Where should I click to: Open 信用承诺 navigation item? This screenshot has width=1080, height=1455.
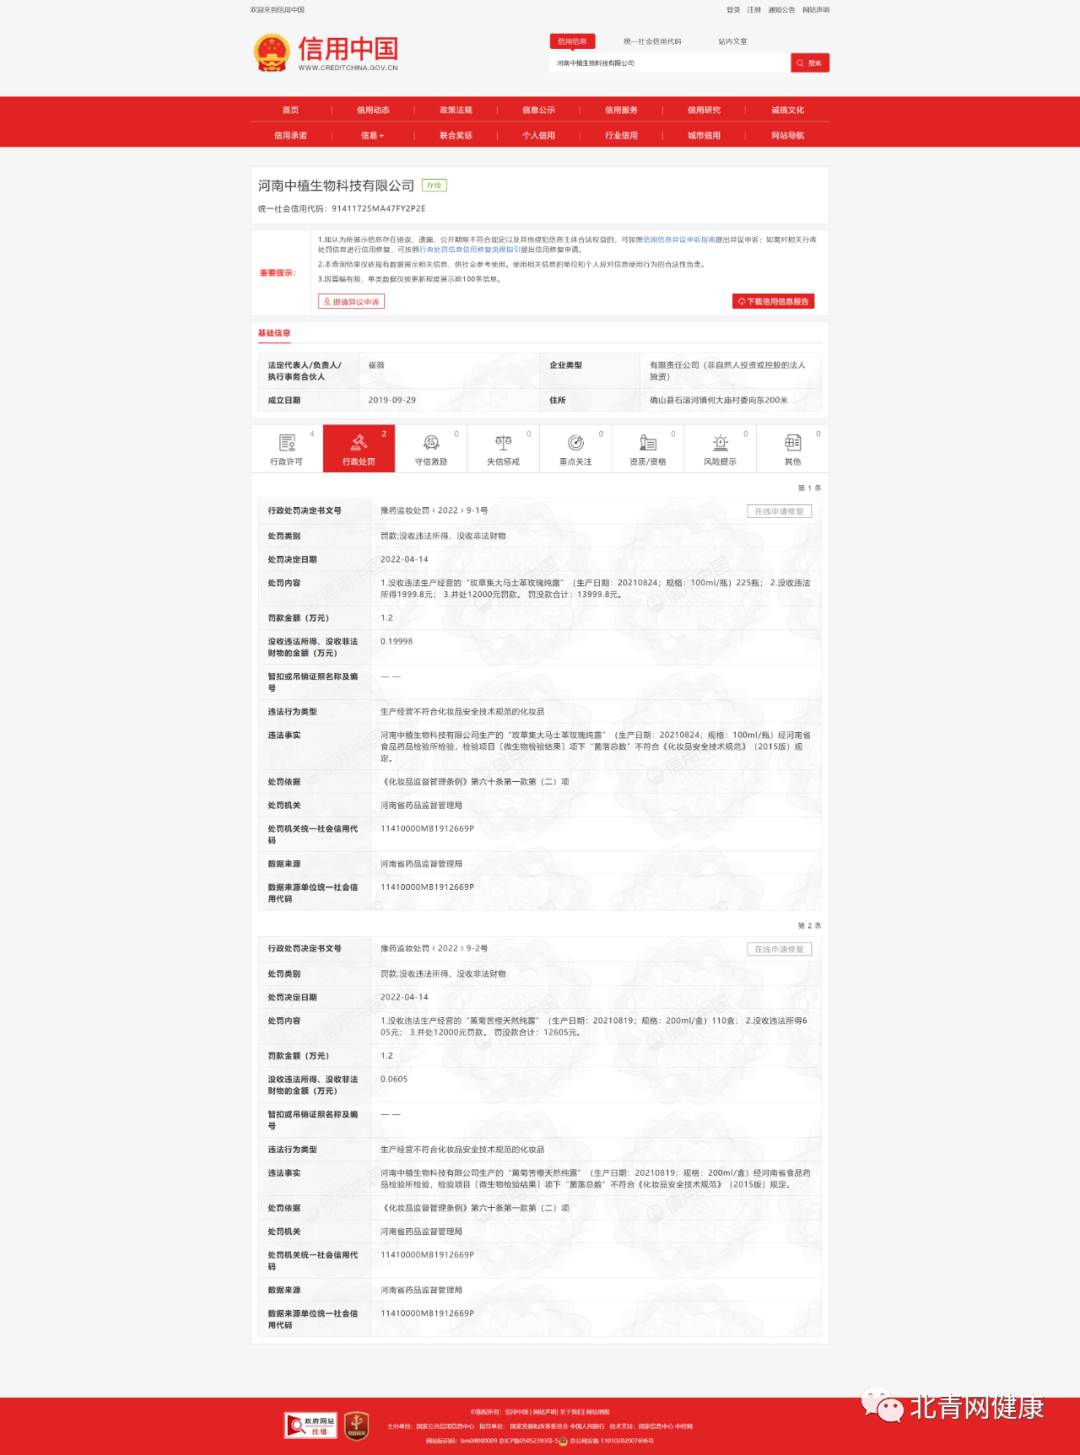291,135
